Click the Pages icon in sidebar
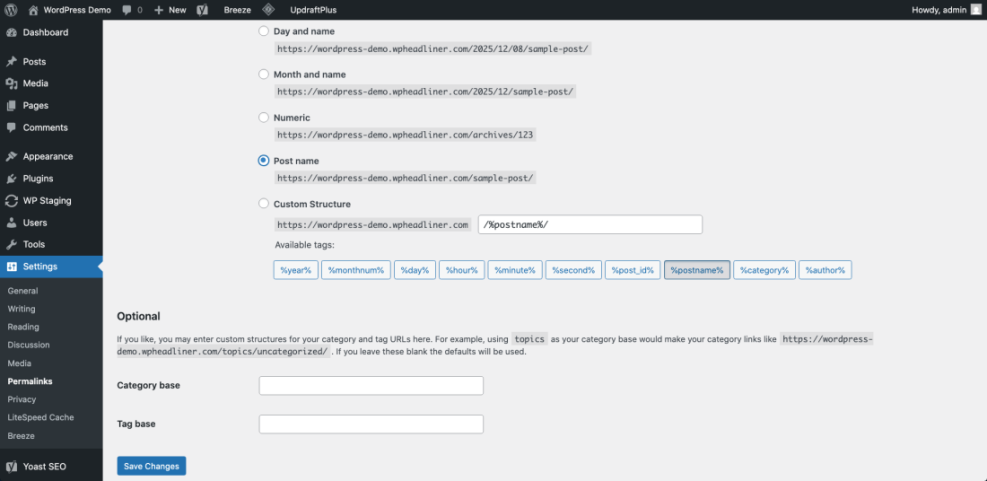 [11, 106]
